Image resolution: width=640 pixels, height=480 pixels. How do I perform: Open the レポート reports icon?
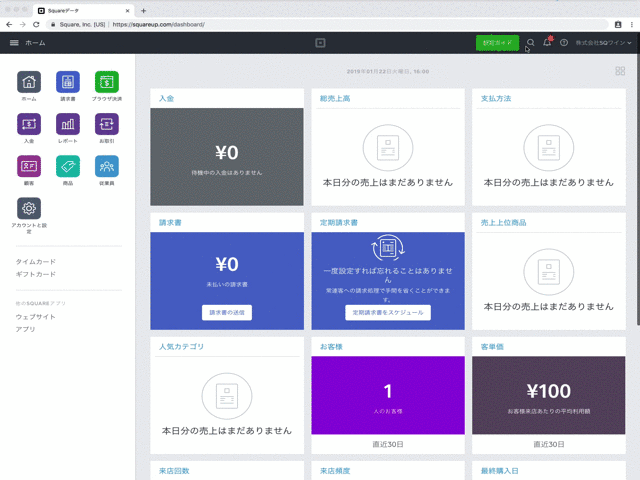[68, 125]
